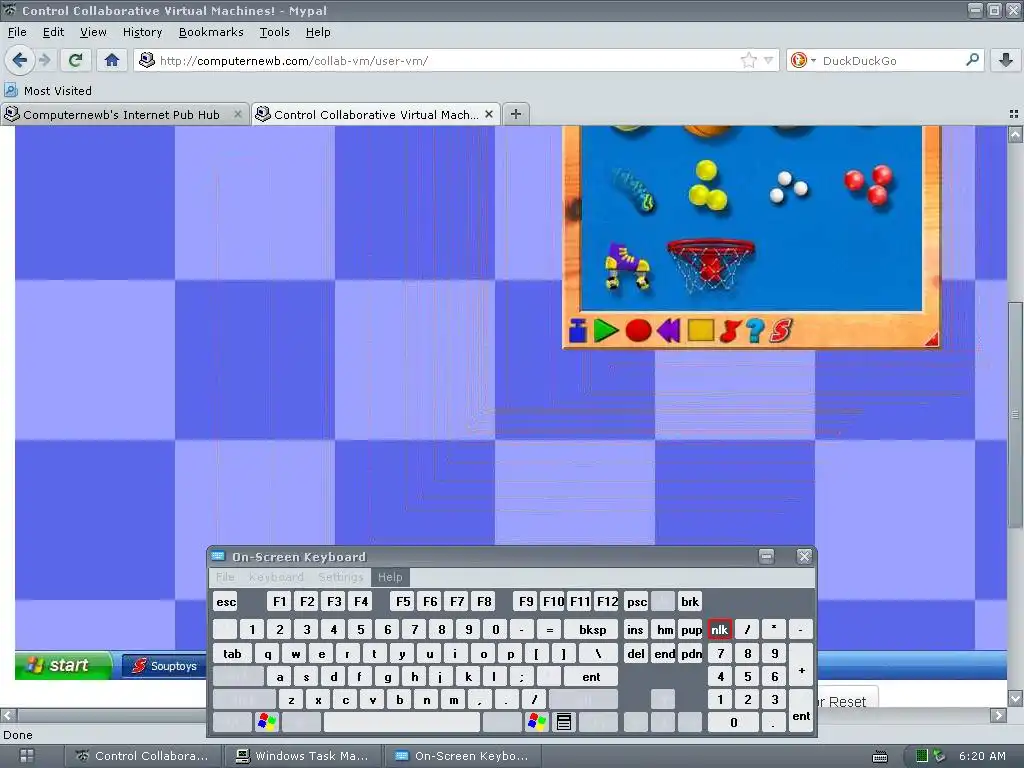Click the 6:20 AM system clock

(982, 756)
